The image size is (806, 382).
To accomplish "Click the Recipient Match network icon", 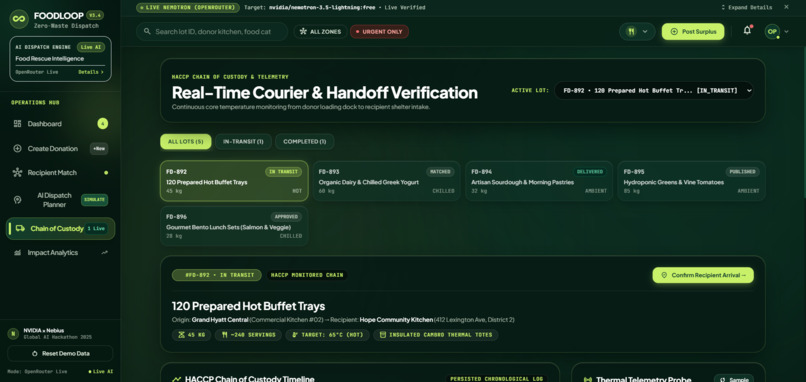I will 17,173.
